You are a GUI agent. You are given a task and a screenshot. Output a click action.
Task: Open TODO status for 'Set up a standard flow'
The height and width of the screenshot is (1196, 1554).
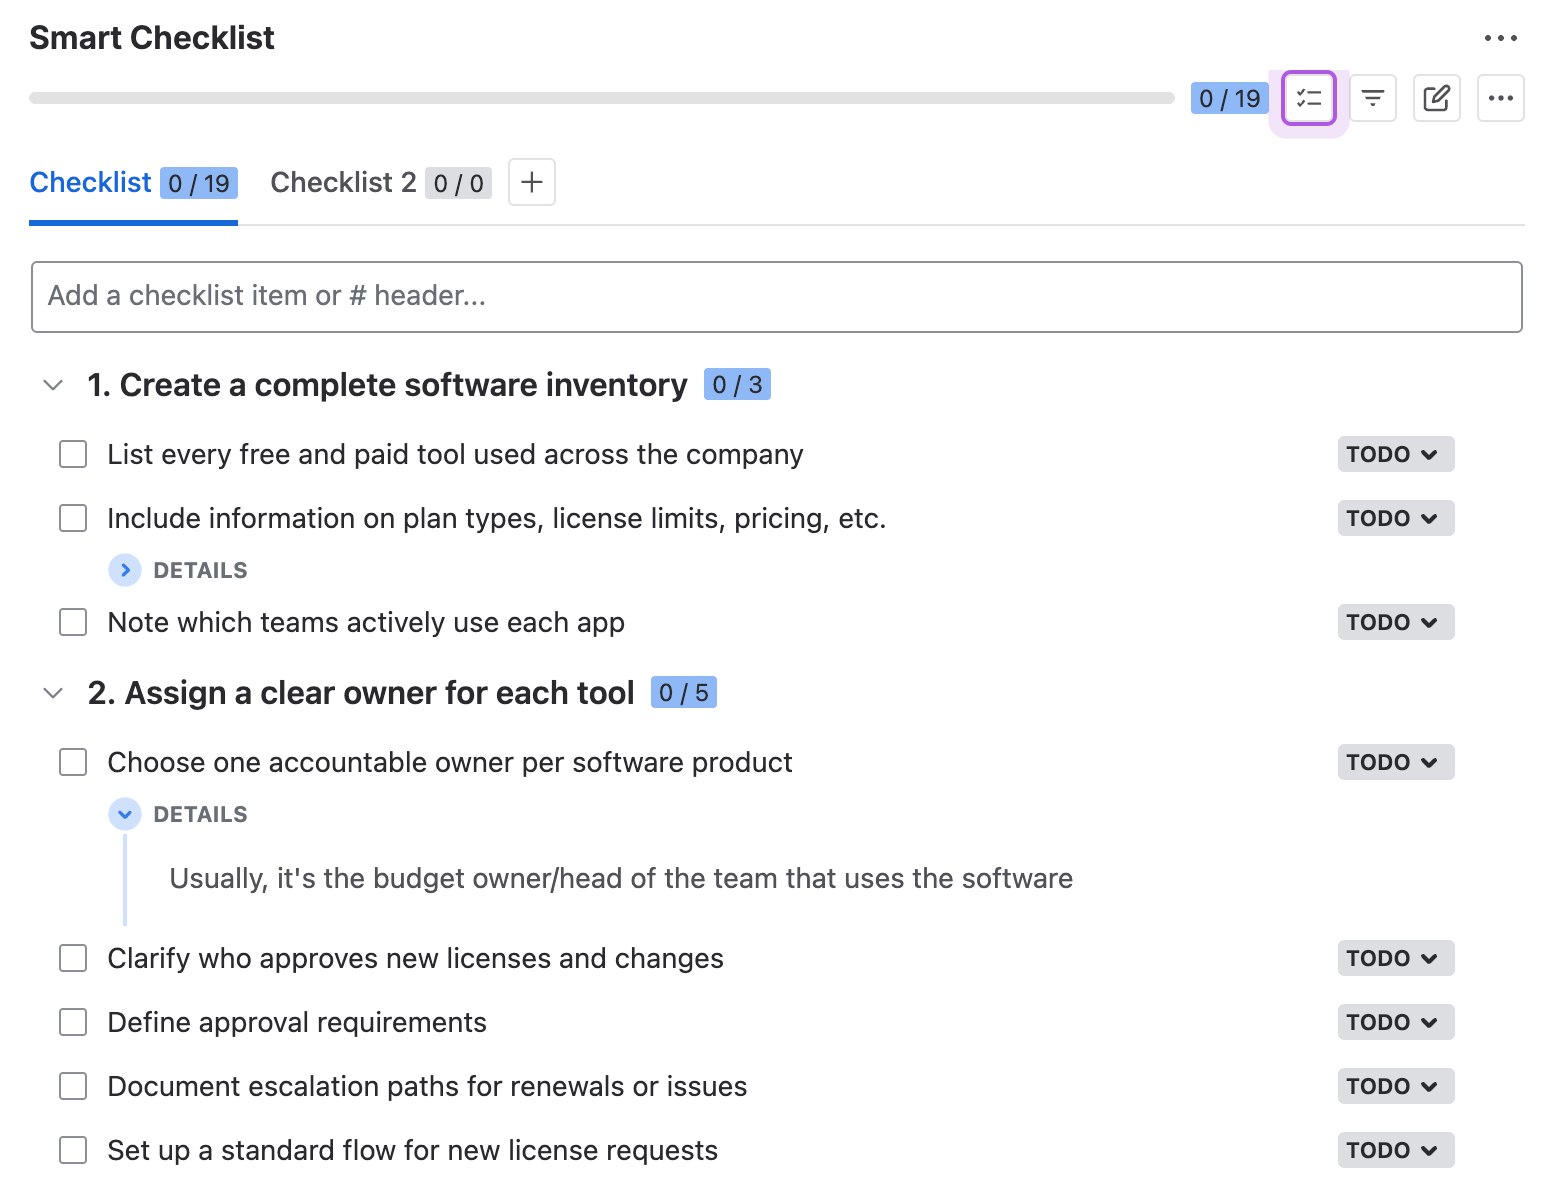click(x=1394, y=1150)
